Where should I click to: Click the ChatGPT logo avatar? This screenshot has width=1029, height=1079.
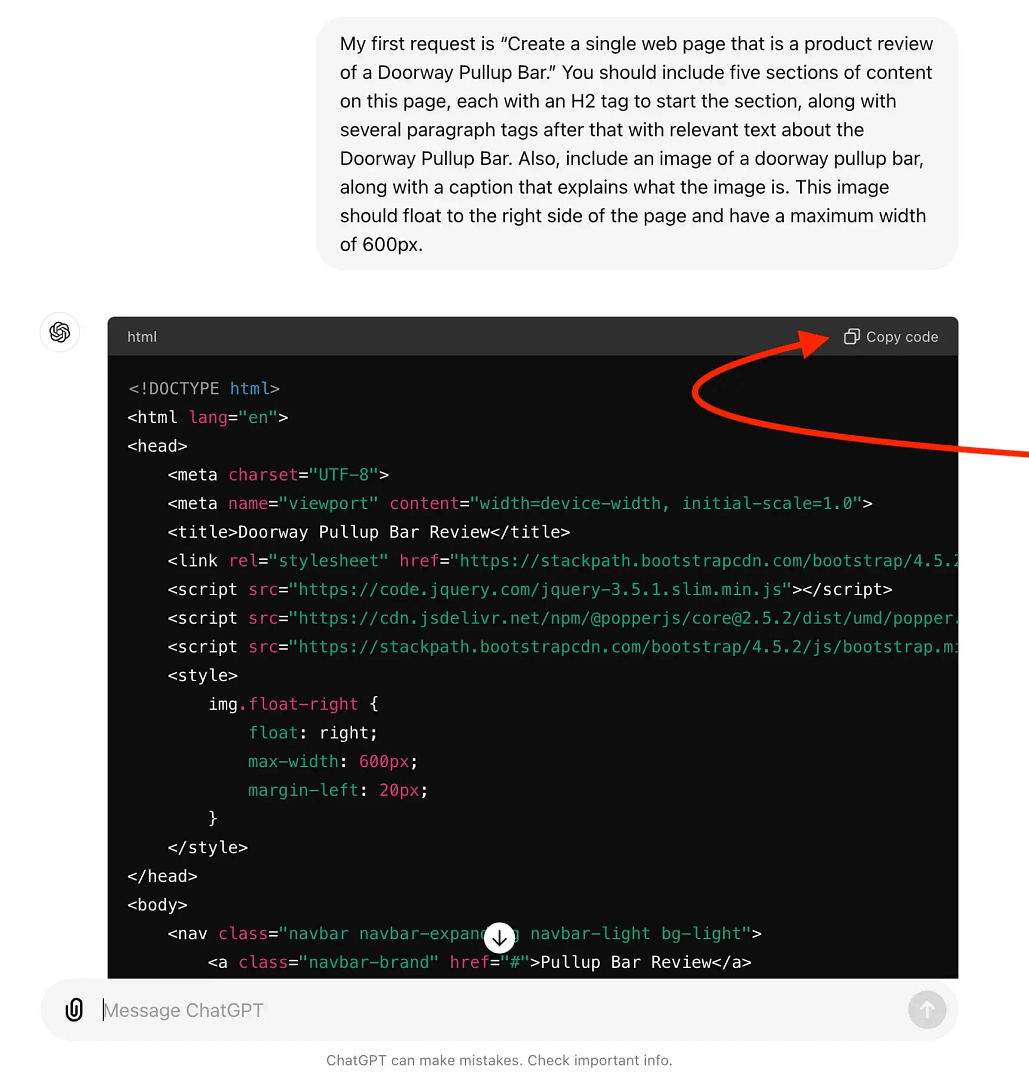click(60, 332)
